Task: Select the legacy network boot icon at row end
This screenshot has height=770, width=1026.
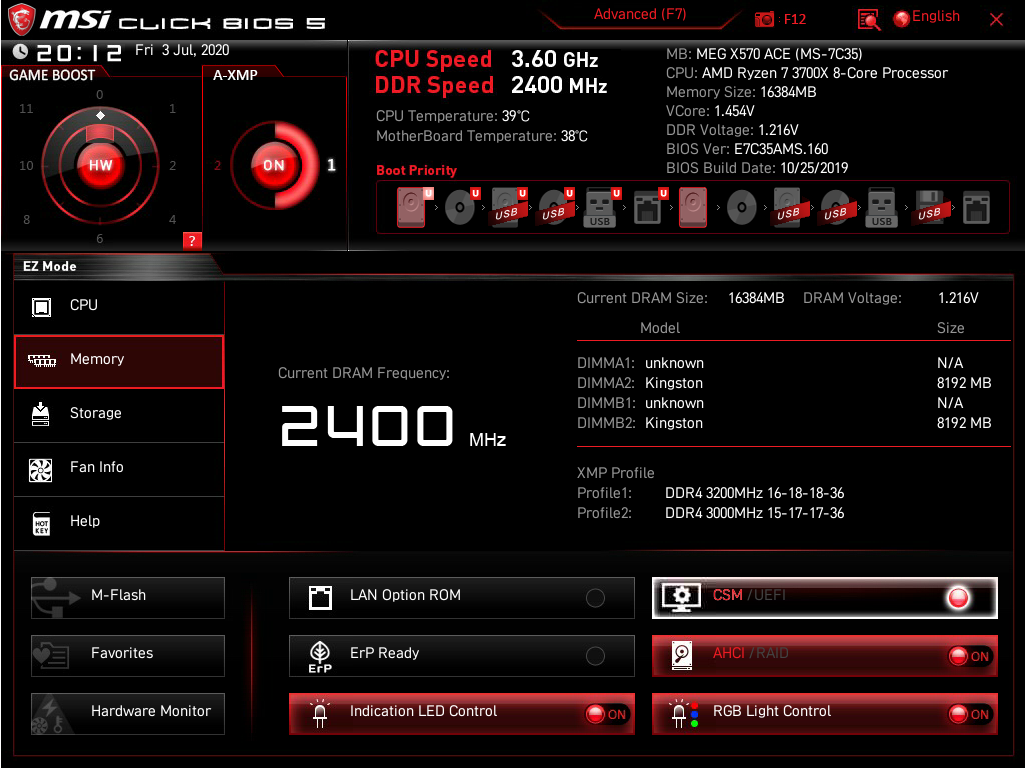Action: 976,207
